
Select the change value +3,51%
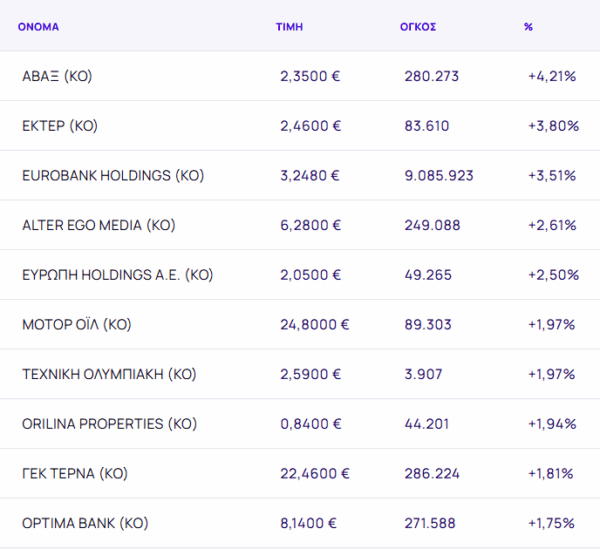pos(552,176)
